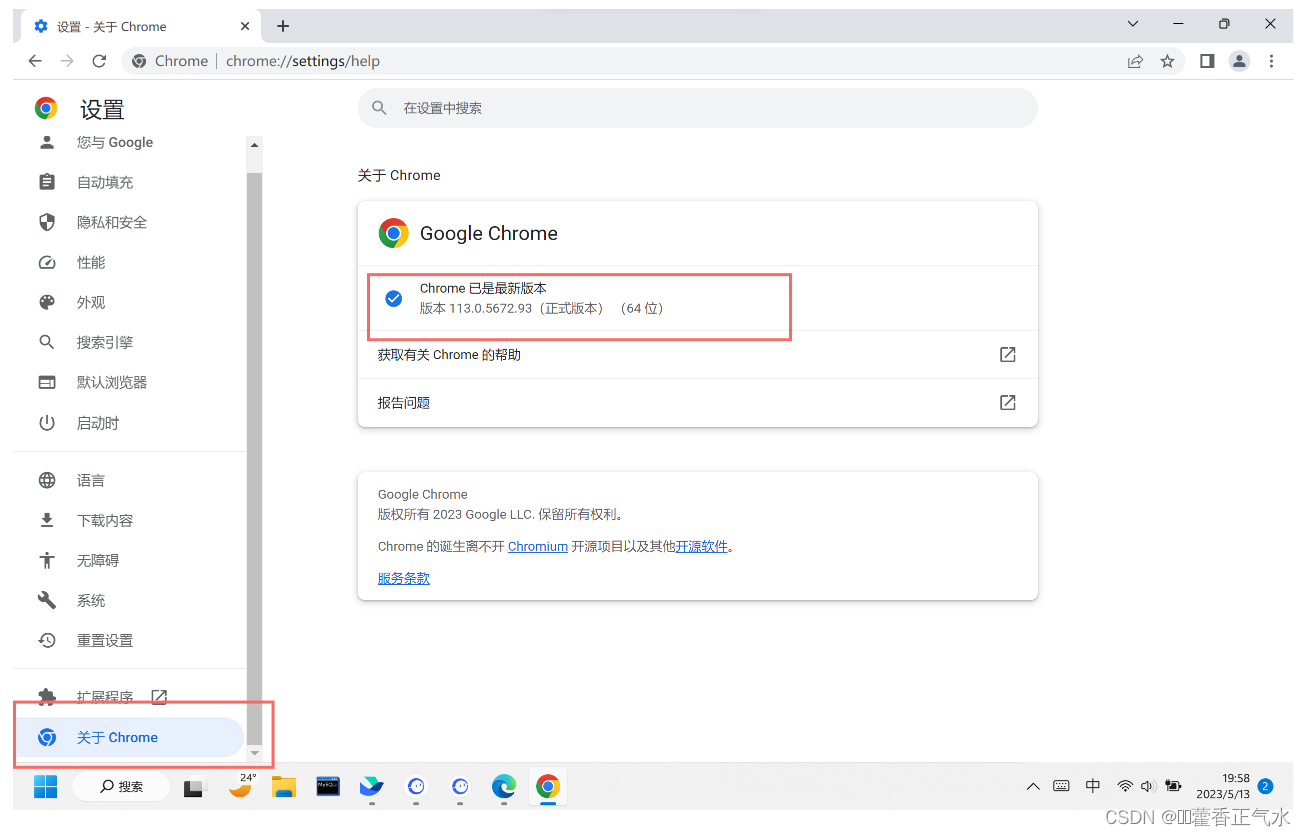Open Task View on the taskbar
1306x836 pixels.
[194, 787]
